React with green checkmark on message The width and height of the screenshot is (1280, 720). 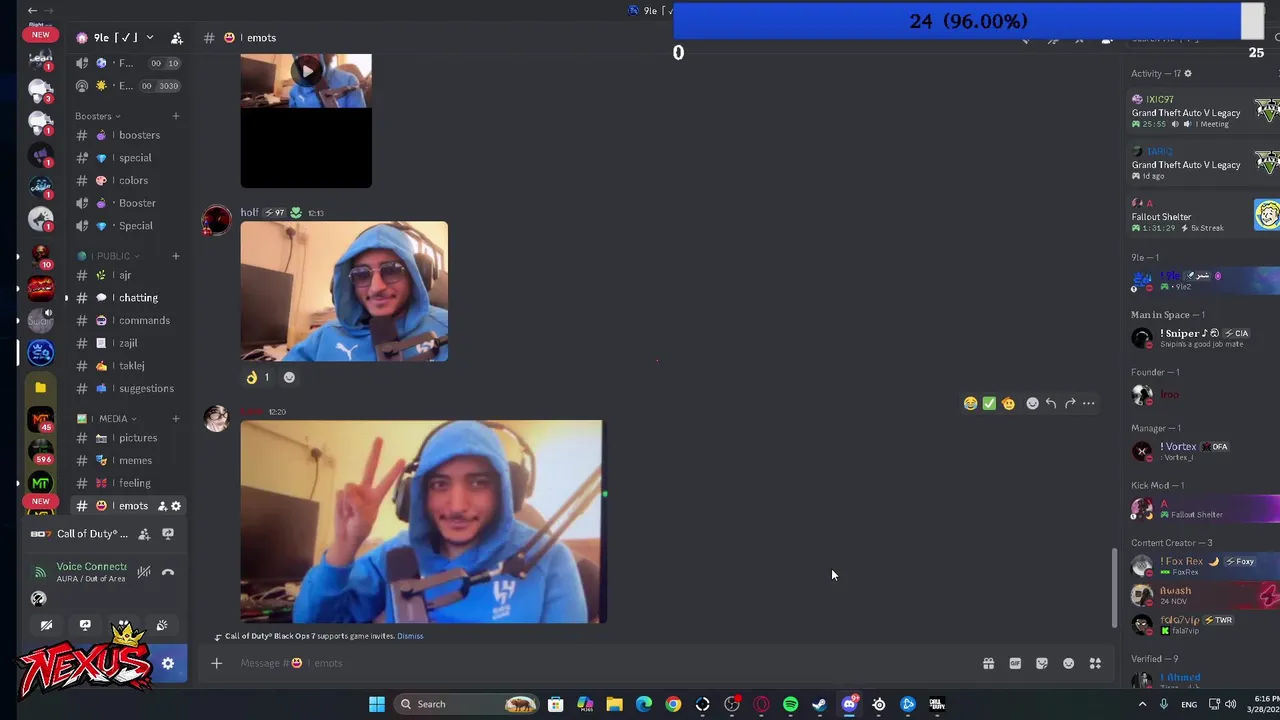tap(989, 403)
